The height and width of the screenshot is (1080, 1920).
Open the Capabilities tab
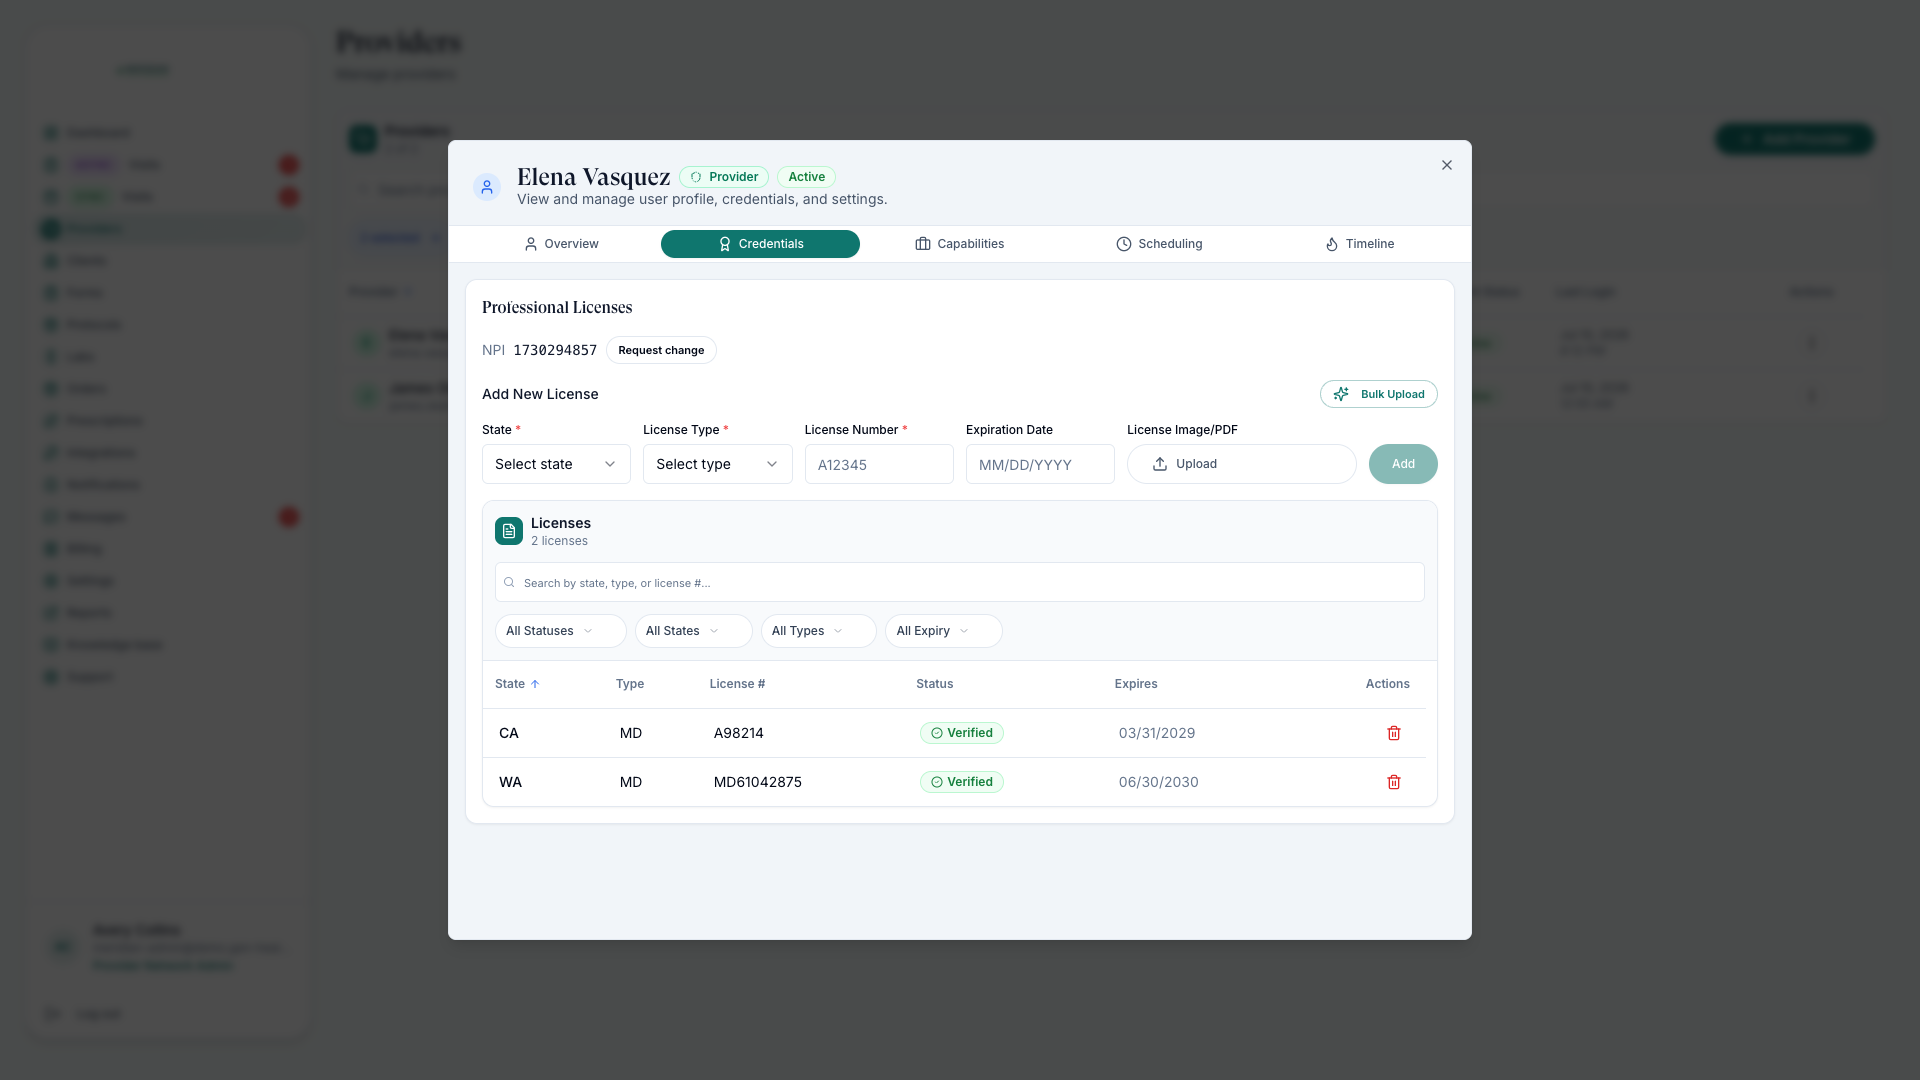click(x=960, y=244)
